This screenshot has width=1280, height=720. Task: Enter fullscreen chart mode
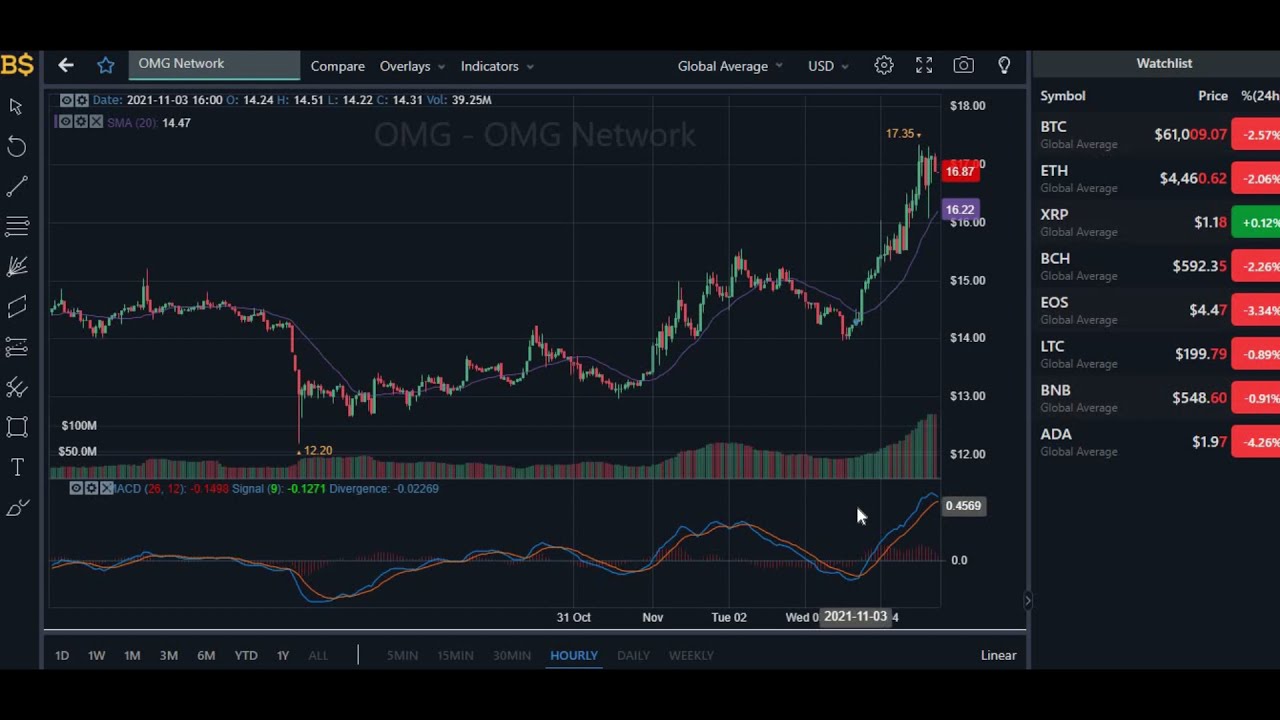tap(924, 65)
